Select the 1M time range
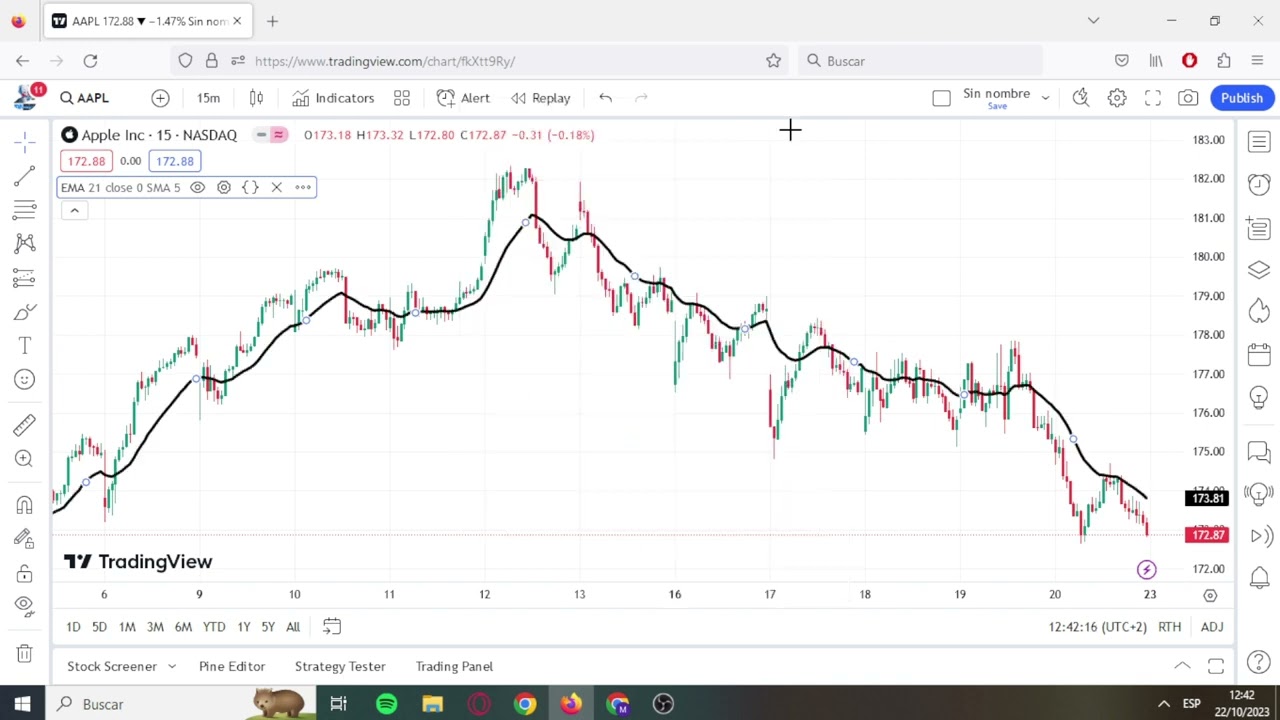 click(x=127, y=627)
